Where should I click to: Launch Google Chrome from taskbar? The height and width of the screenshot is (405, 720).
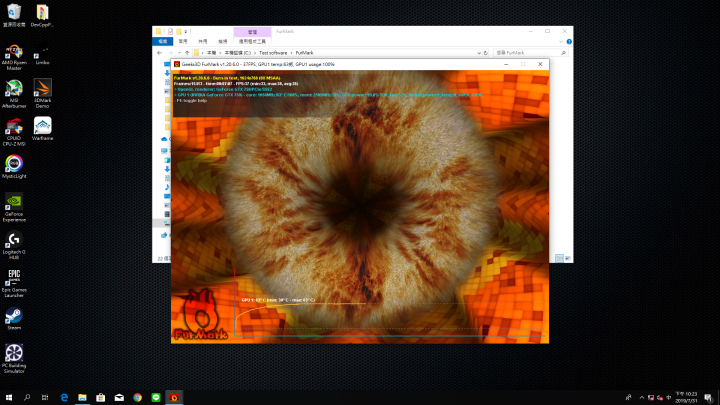[137, 398]
